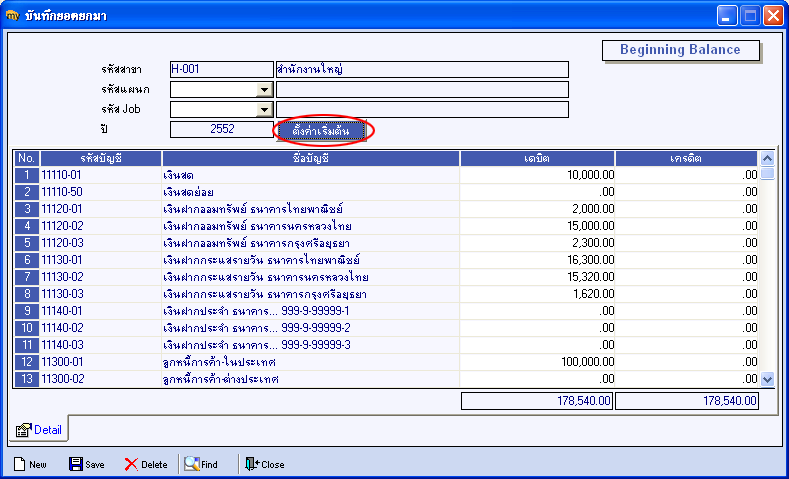
Task: Click scrollbar up arrow in account grid
Action: [767, 159]
